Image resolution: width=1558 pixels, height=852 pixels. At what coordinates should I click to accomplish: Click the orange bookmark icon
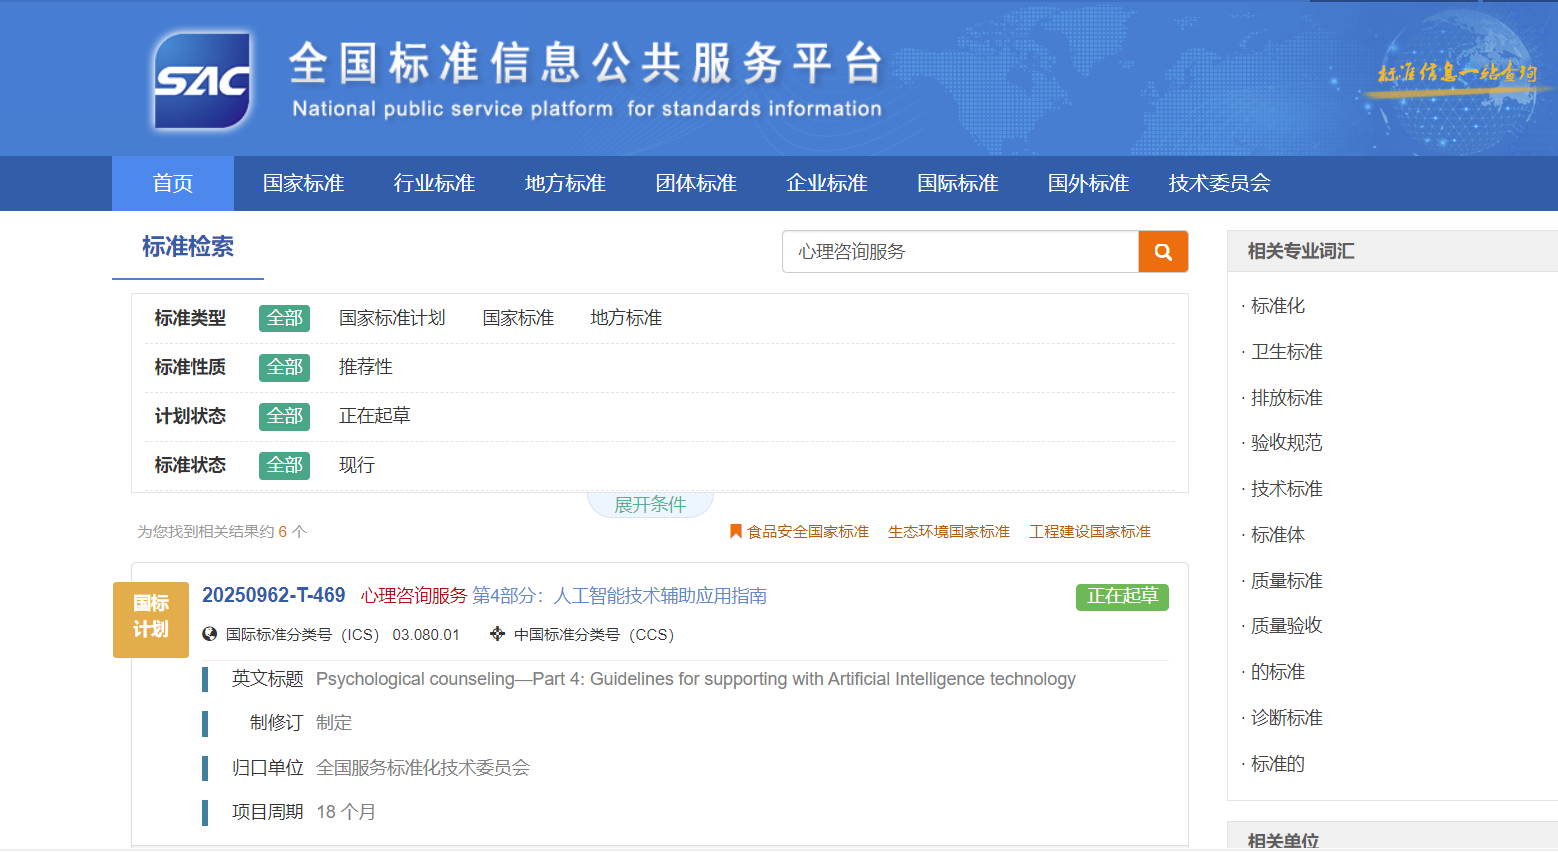pyautogui.click(x=735, y=532)
